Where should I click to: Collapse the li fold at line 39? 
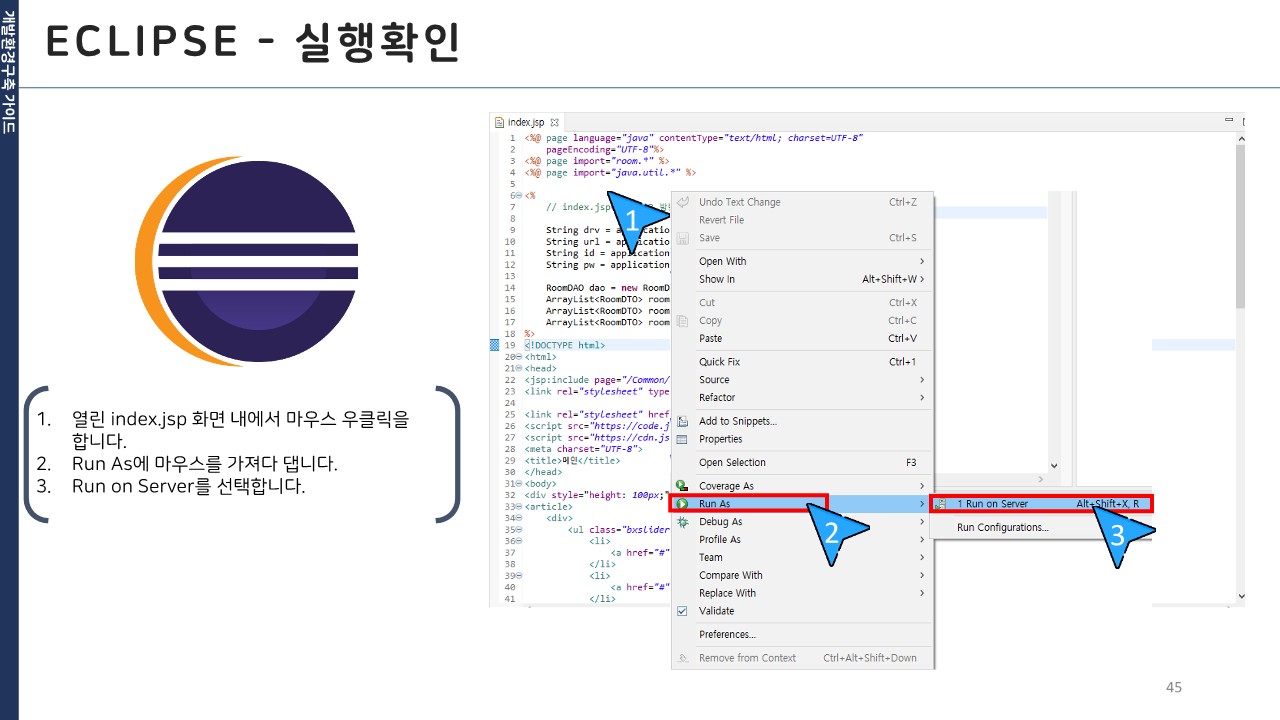click(520, 576)
